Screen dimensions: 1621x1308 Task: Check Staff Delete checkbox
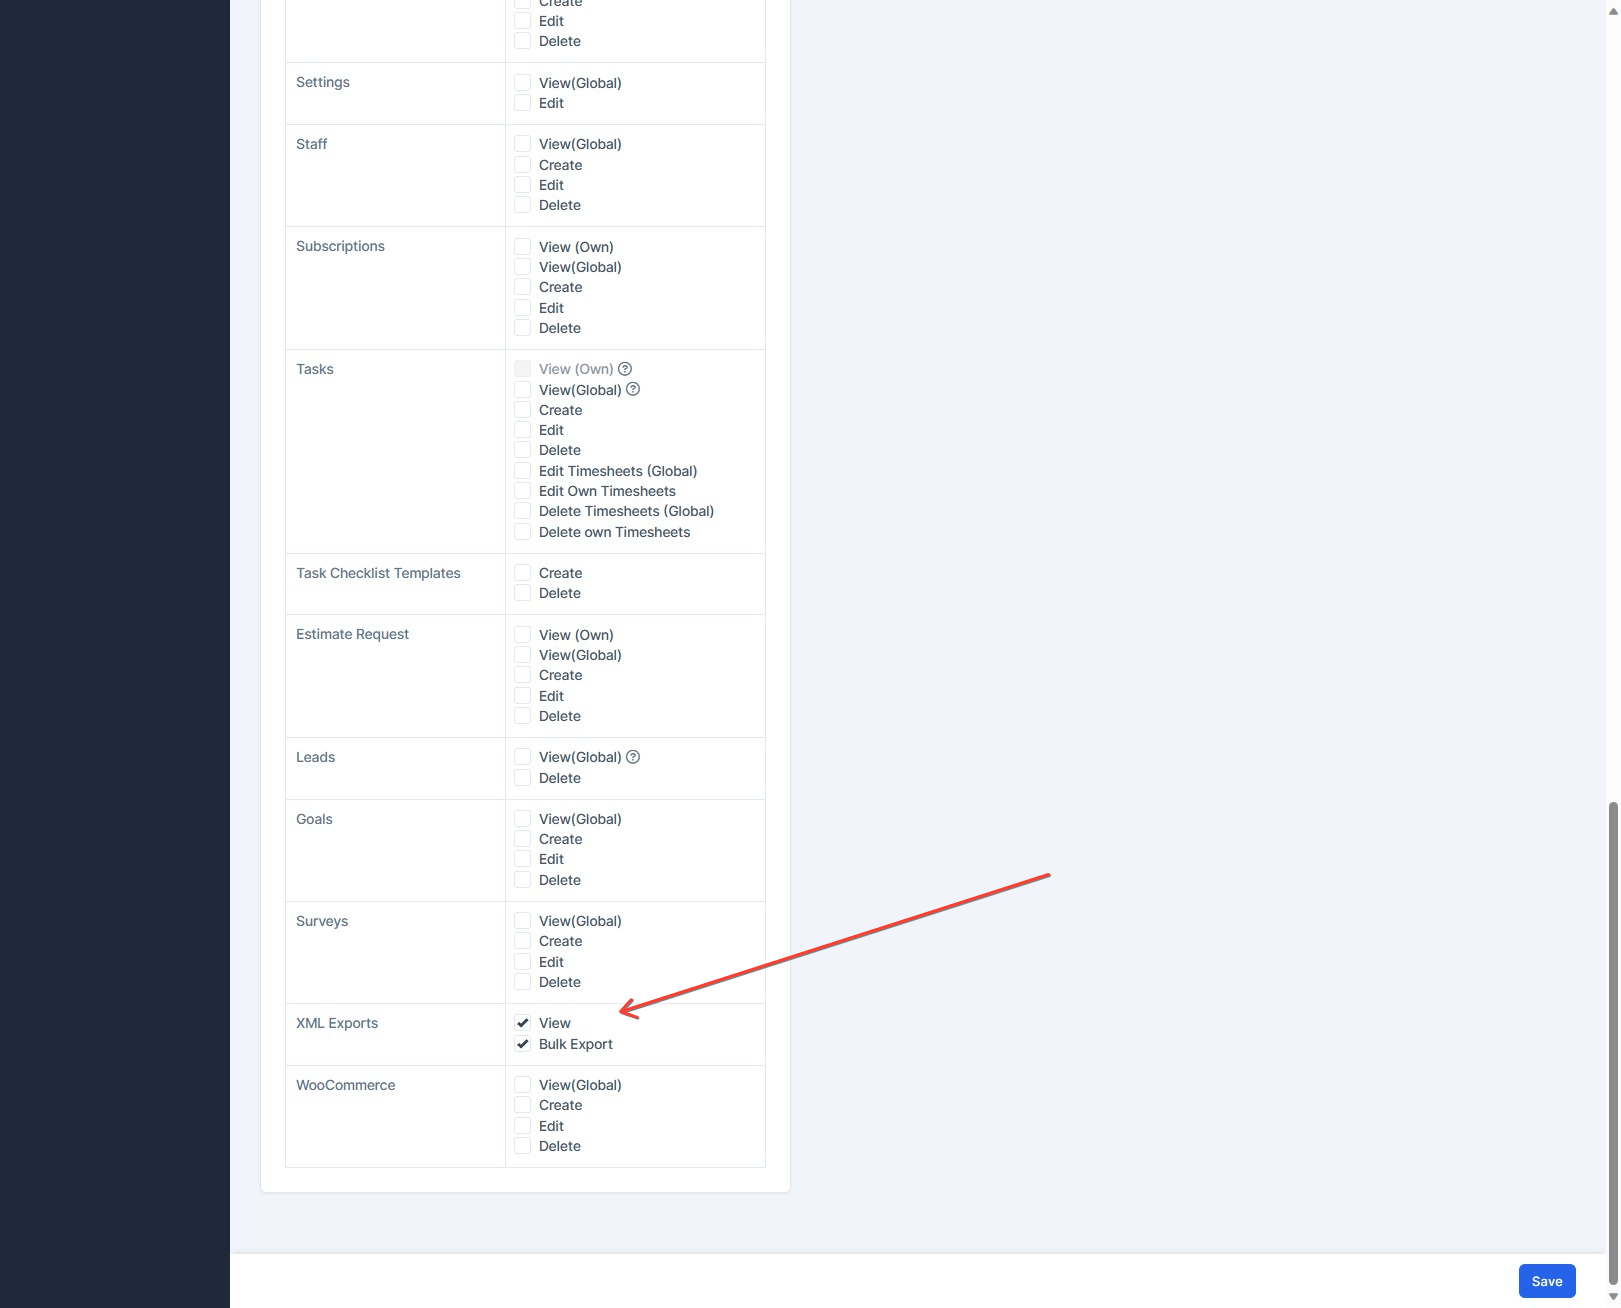click(x=522, y=205)
